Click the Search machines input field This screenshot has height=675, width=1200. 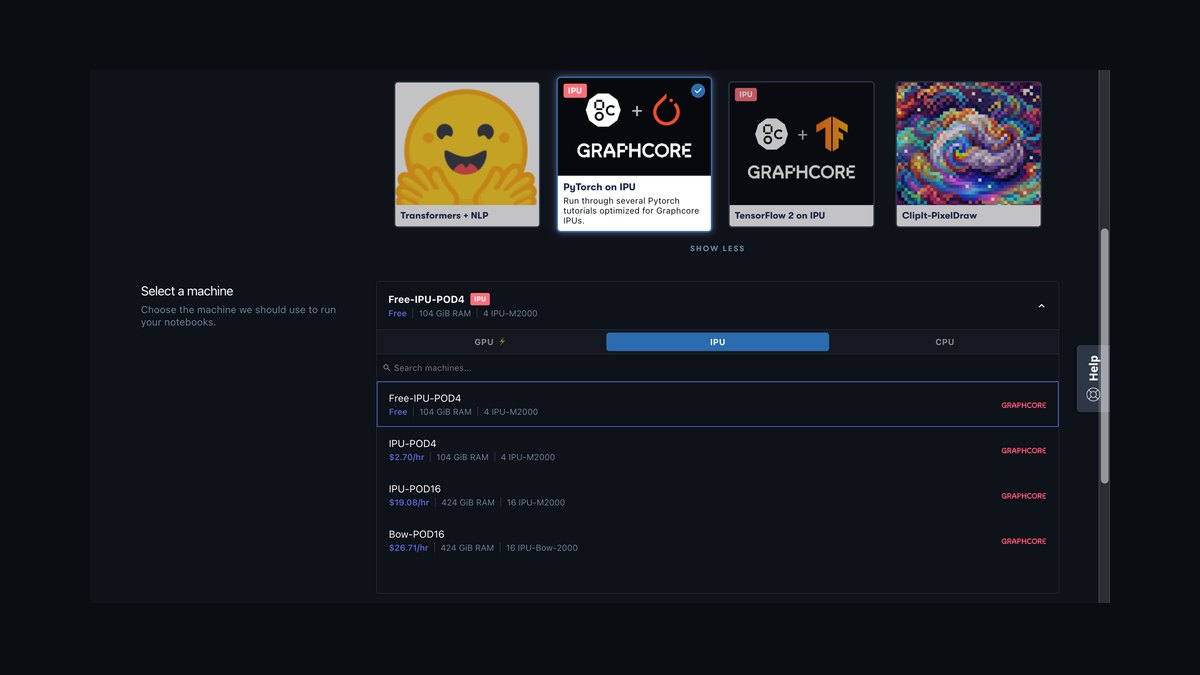click(717, 368)
